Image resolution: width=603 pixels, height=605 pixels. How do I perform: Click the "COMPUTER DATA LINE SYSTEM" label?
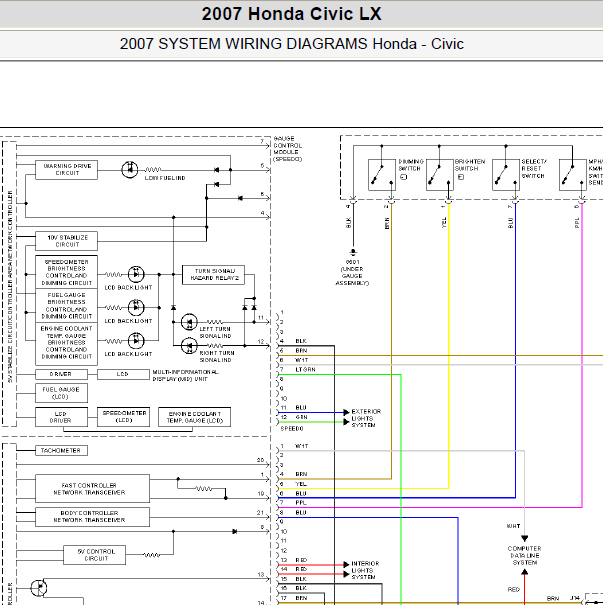[525, 556]
